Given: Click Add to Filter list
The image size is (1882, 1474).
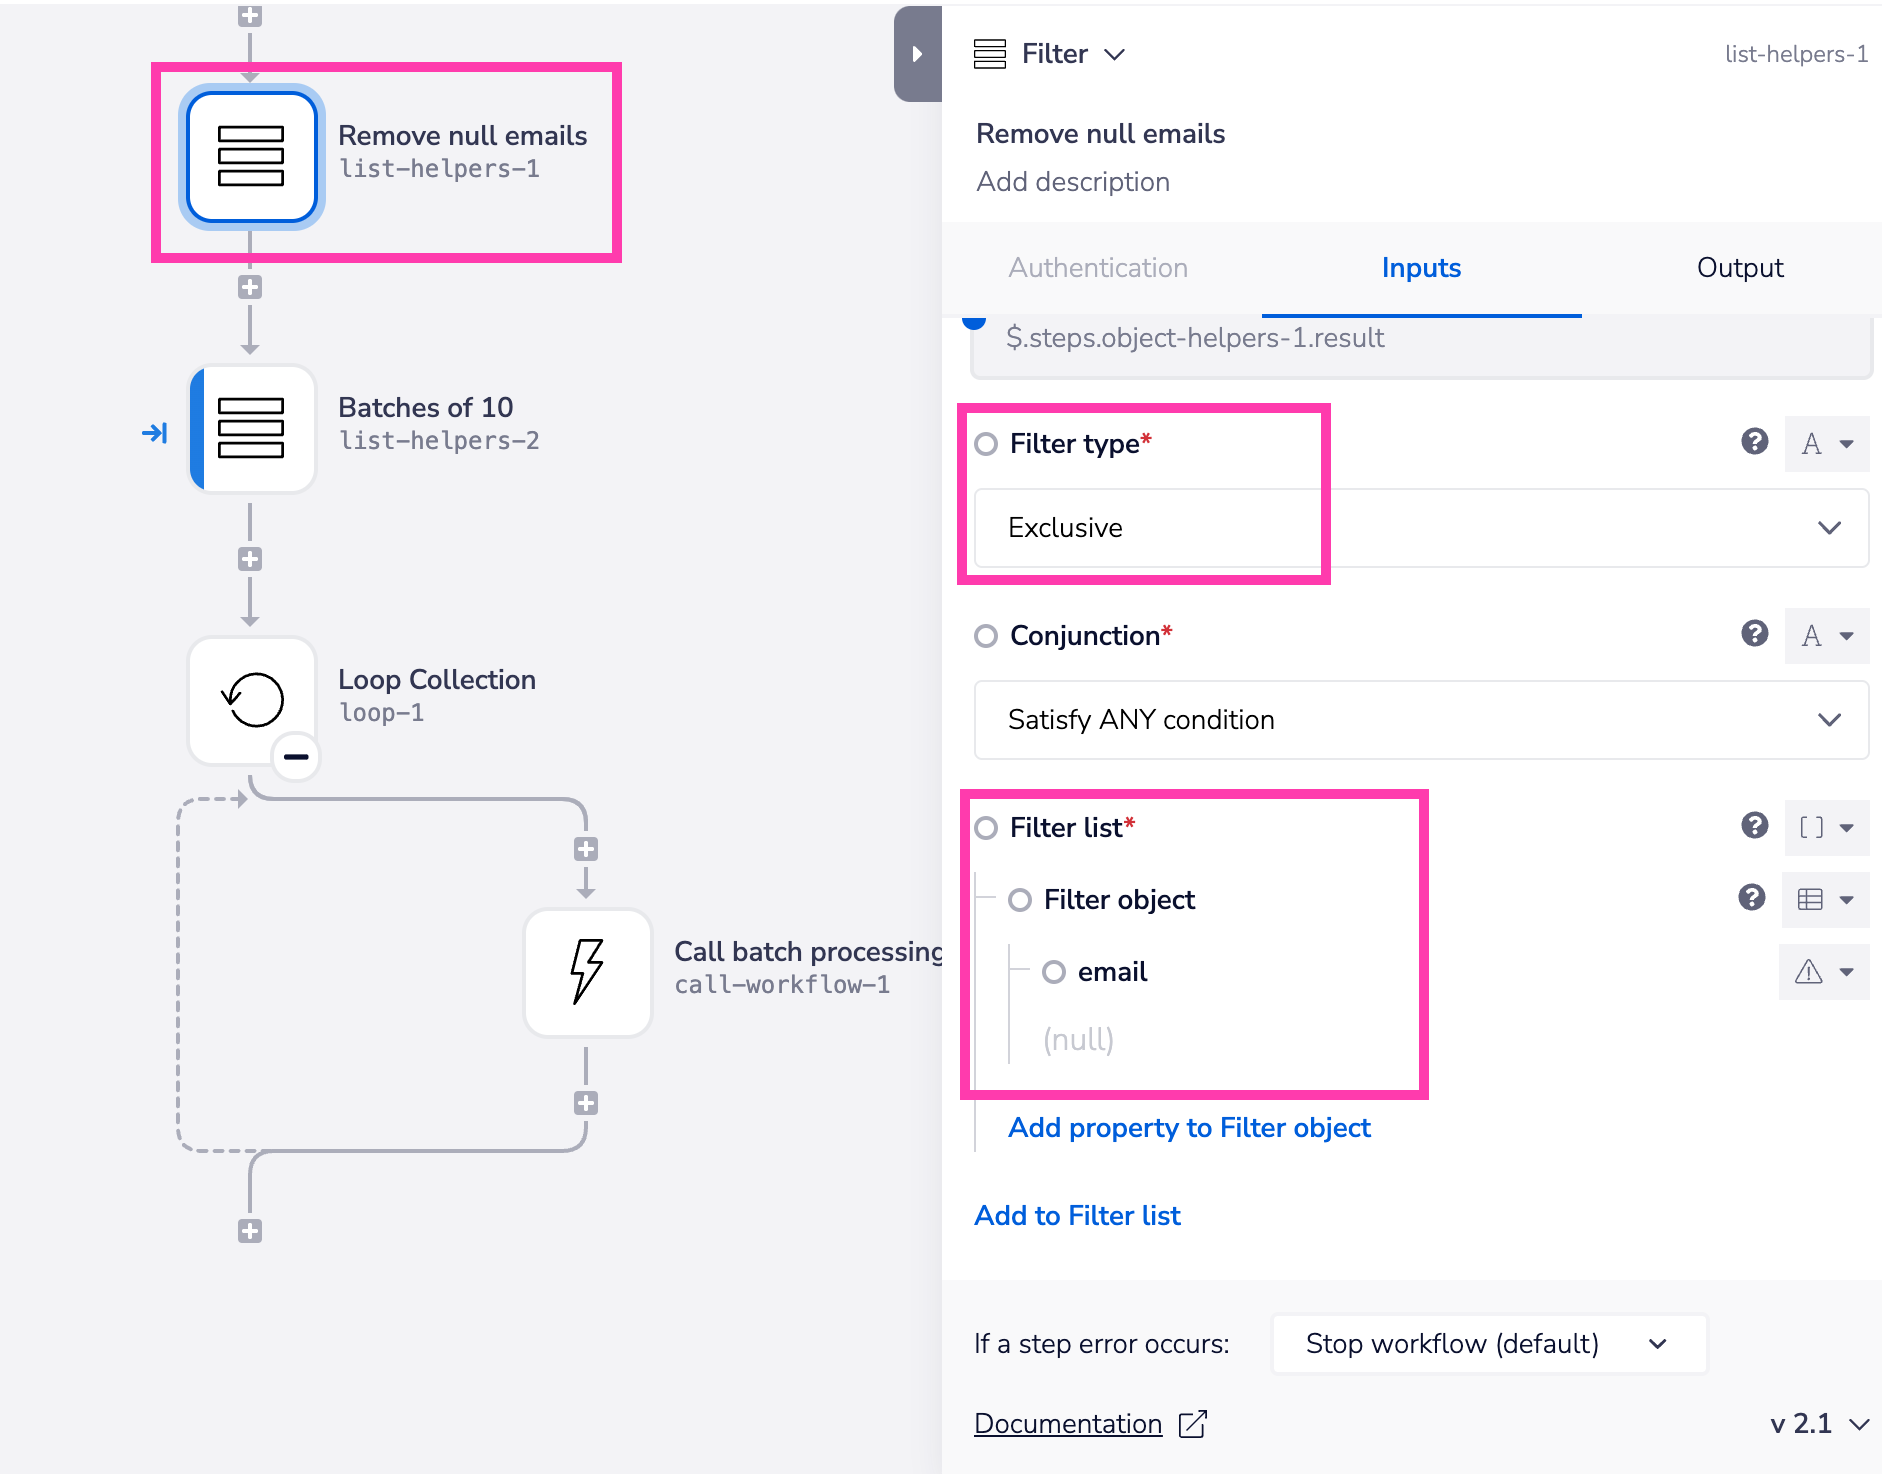Looking at the screenshot, I should point(1076,1215).
